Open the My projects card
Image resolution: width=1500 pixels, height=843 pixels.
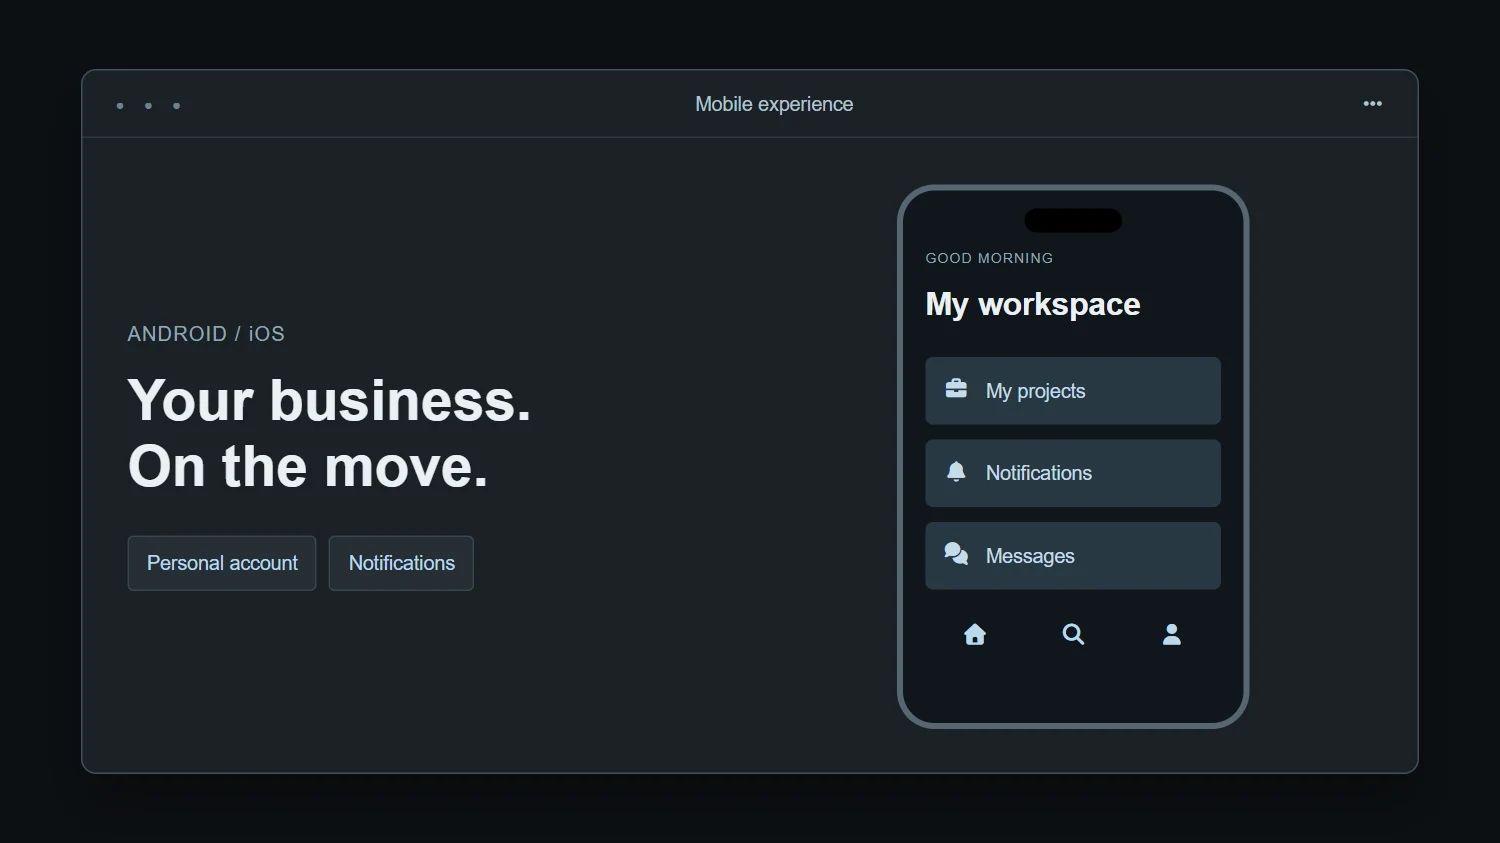tap(1073, 391)
